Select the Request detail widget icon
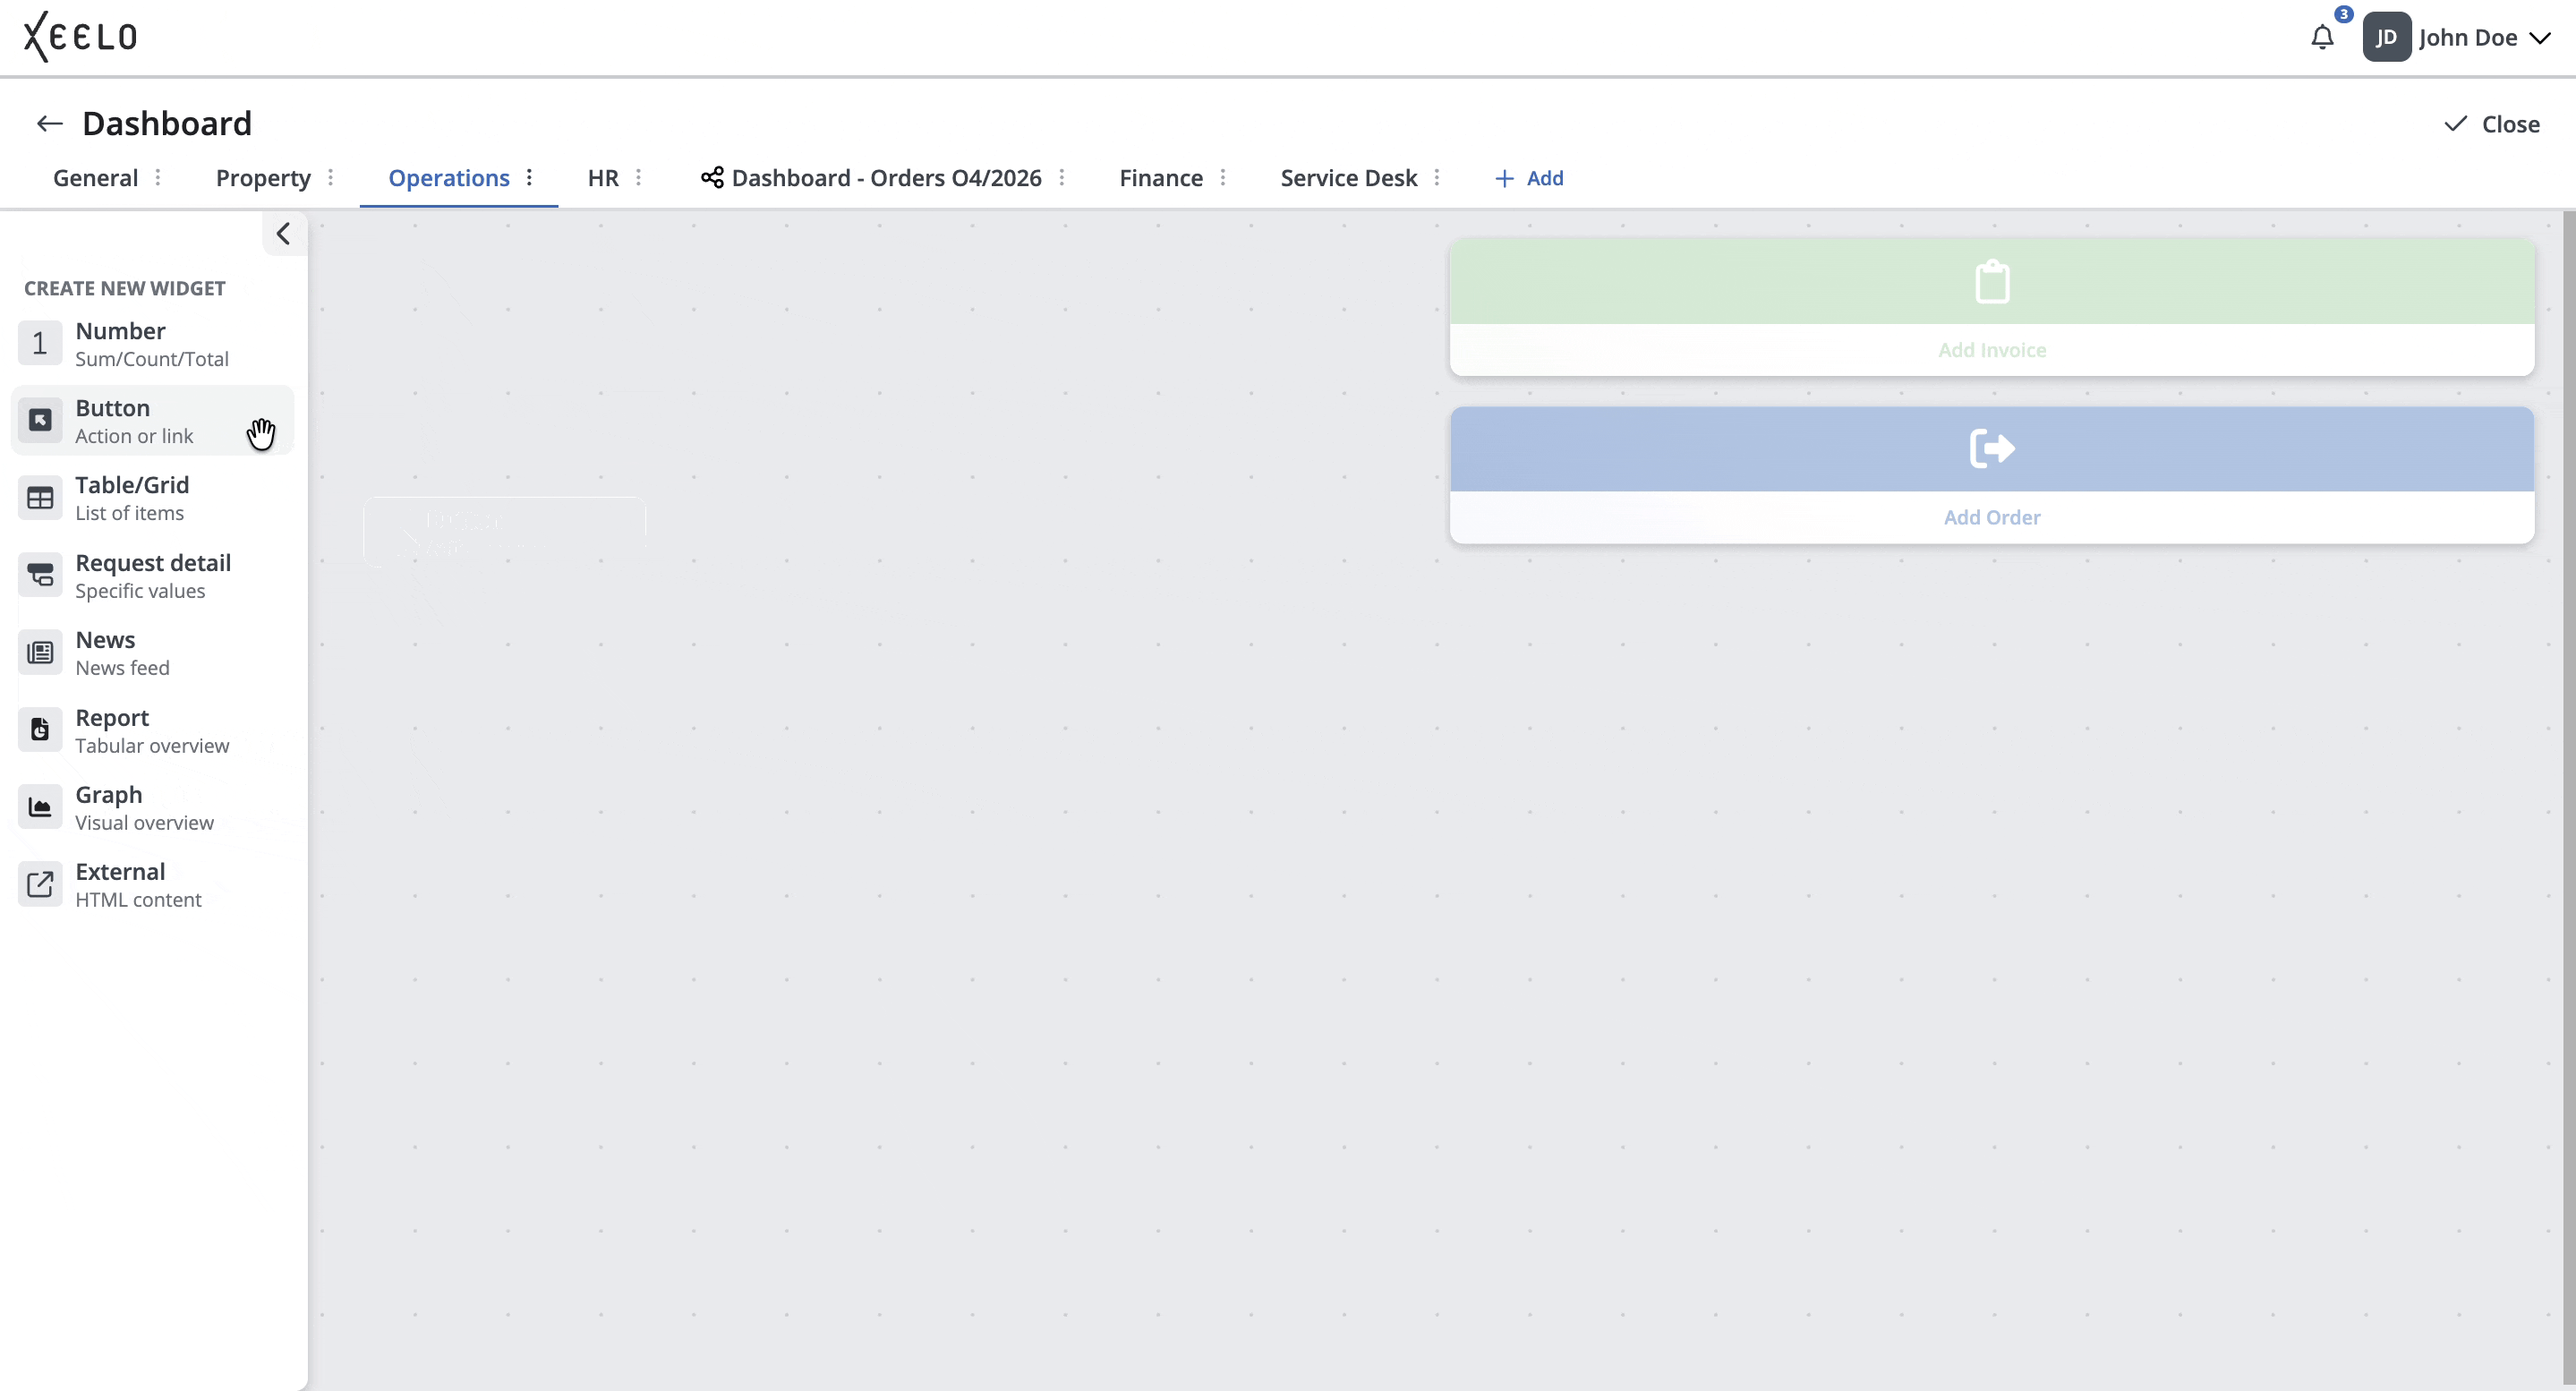 [x=40, y=575]
